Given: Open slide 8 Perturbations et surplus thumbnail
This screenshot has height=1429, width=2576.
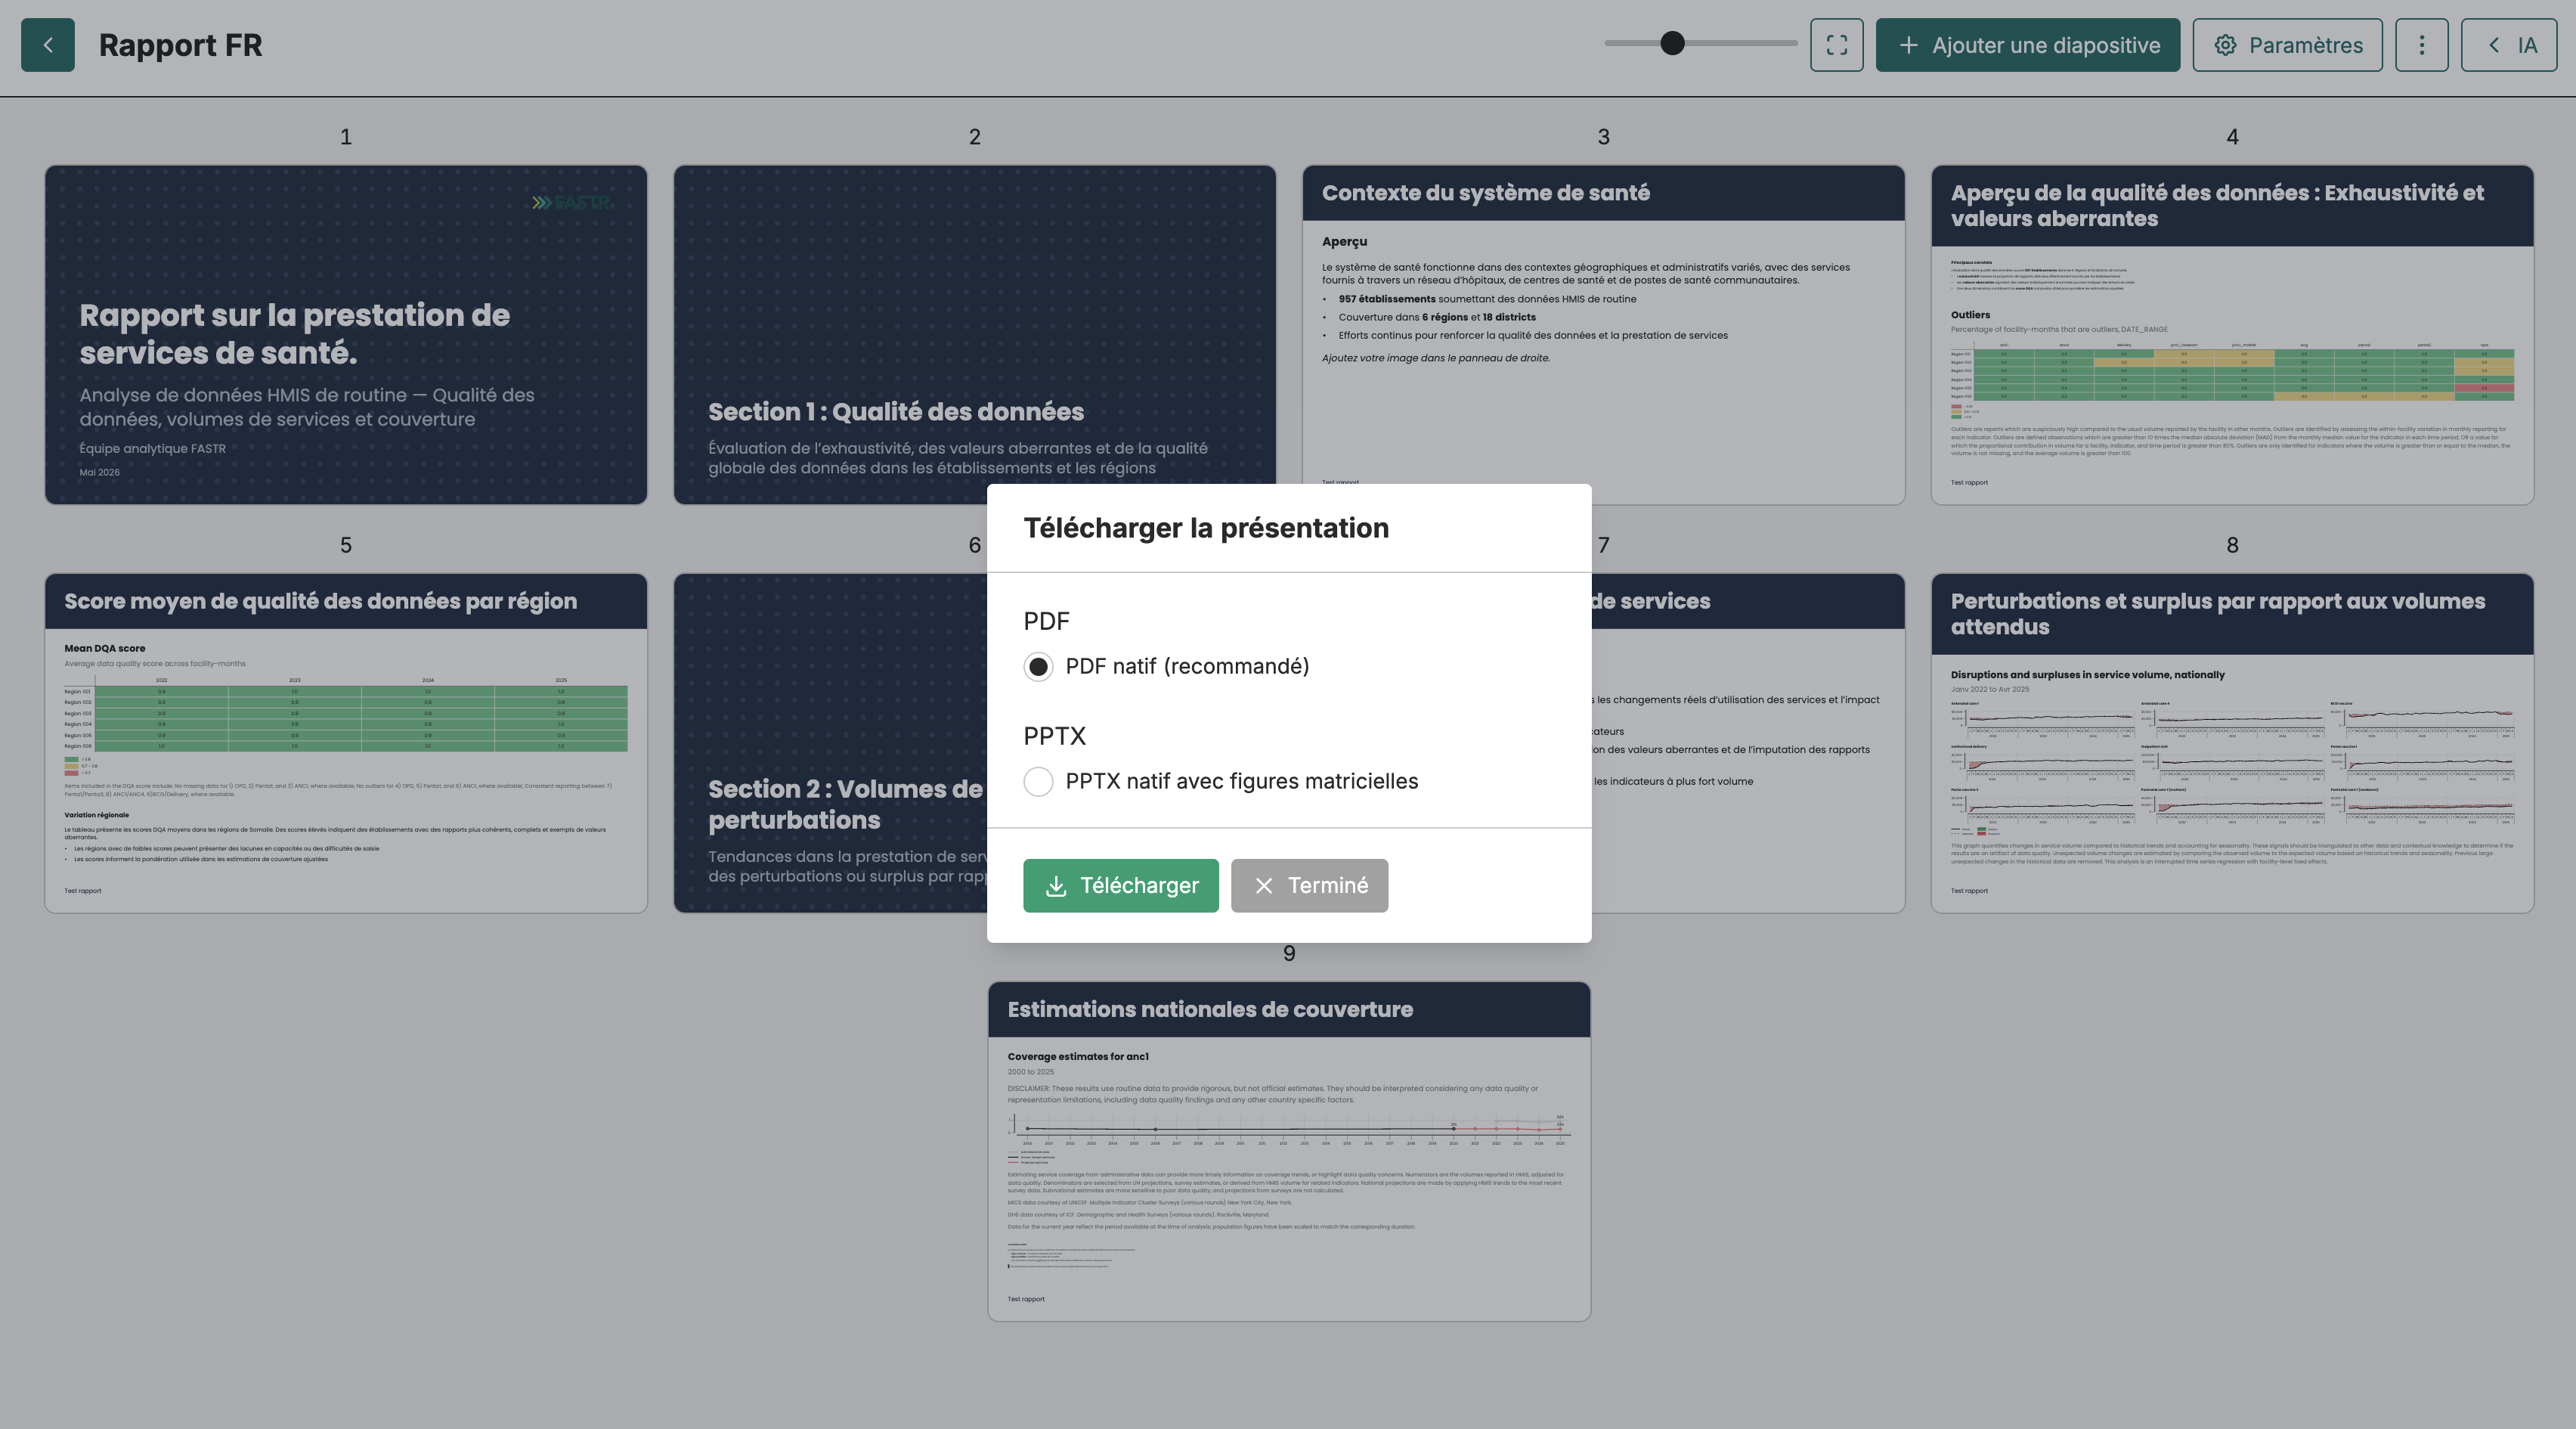Looking at the screenshot, I should pos(2232,743).
